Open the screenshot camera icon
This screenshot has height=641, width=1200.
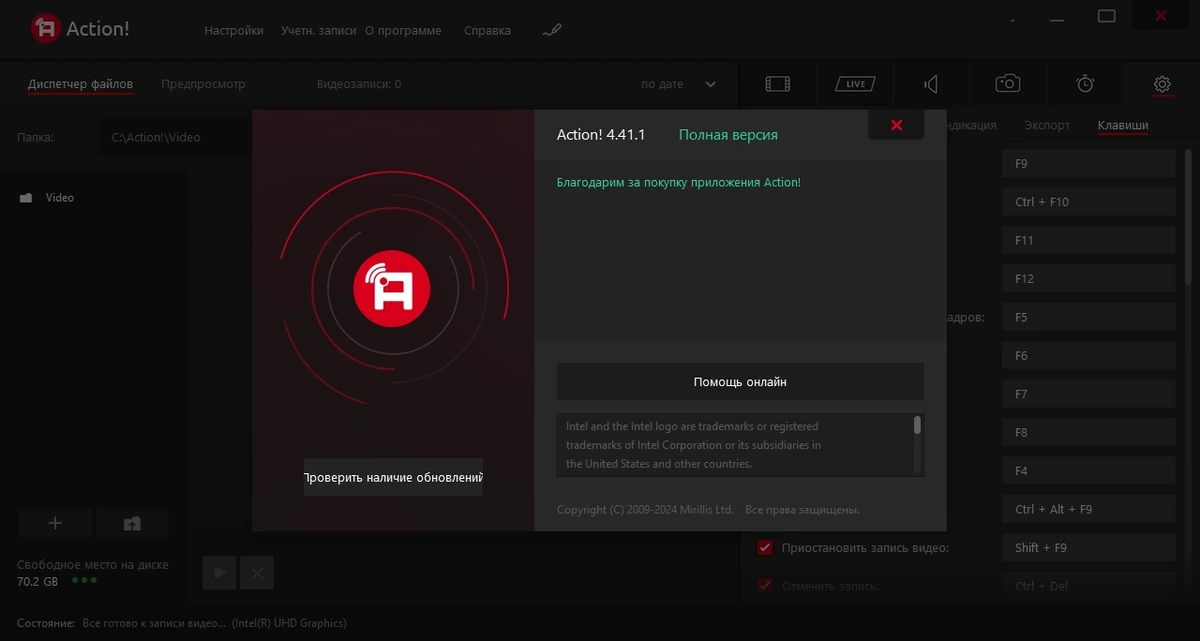(x=1008, y=84)
